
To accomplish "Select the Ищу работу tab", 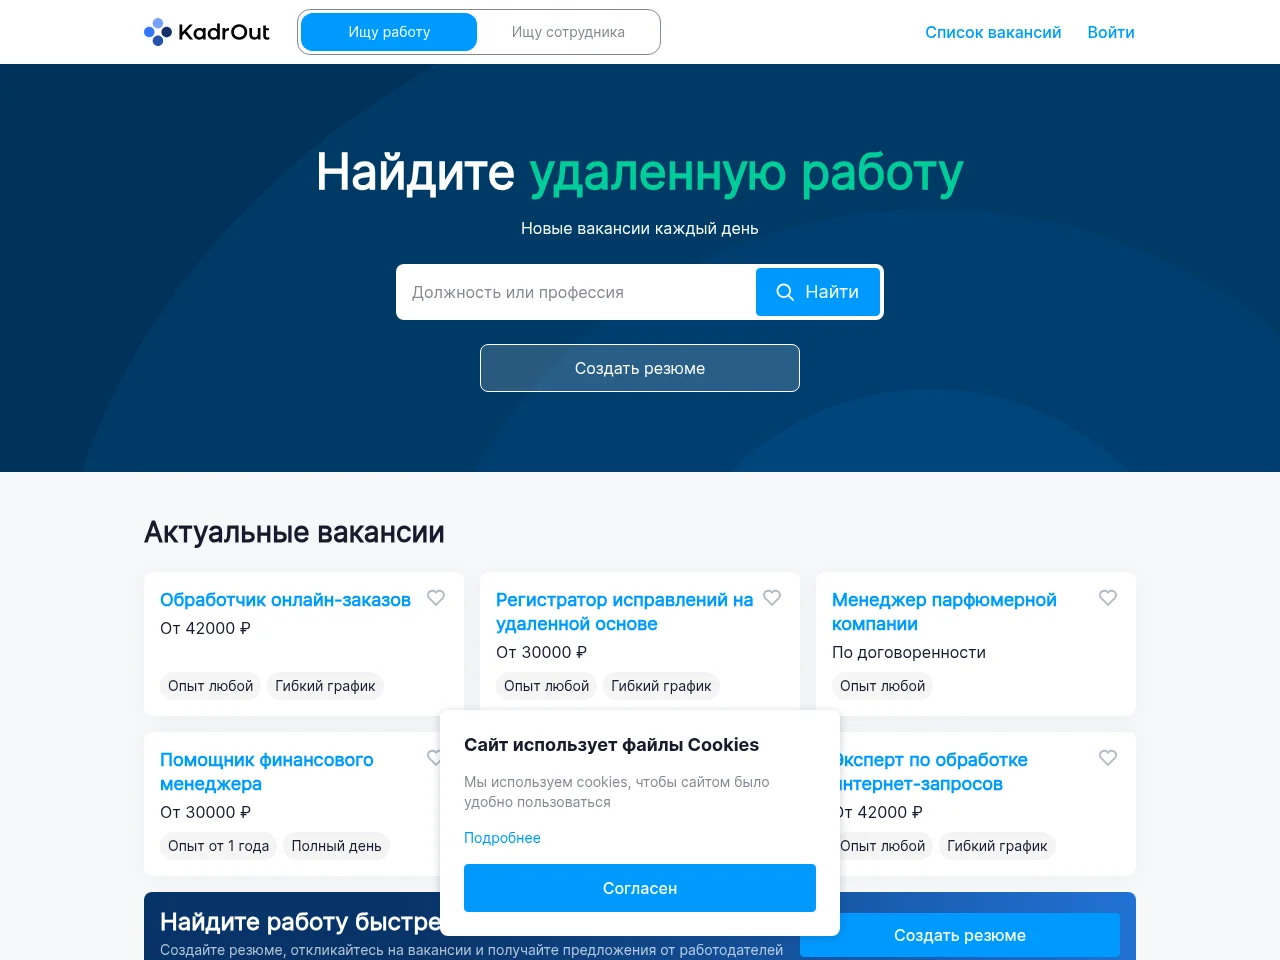I will (x=389, y=32).
